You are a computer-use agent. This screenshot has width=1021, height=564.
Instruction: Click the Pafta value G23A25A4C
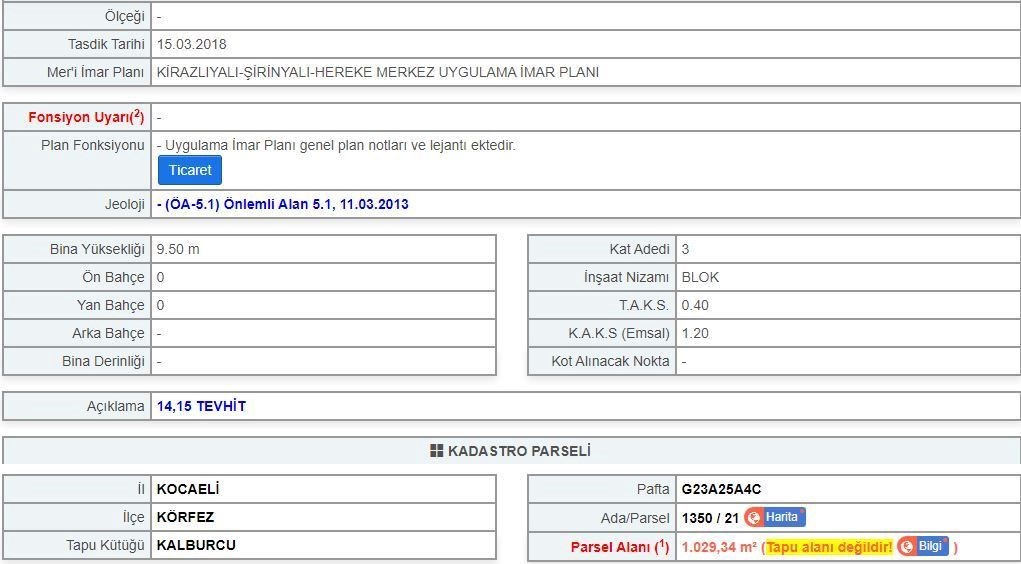click(721, 489)
